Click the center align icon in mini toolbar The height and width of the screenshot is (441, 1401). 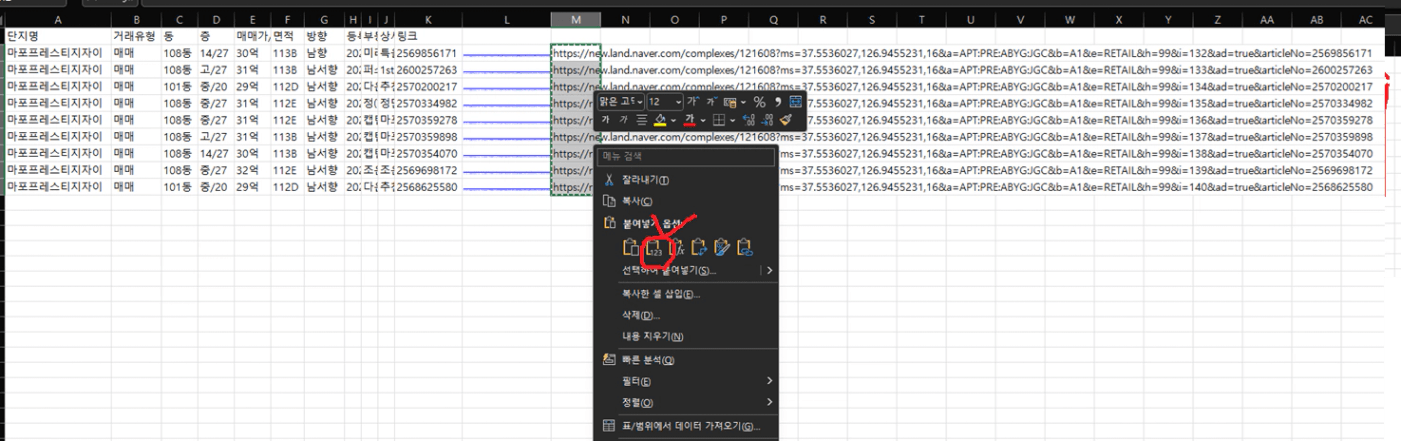coord(642,120)
